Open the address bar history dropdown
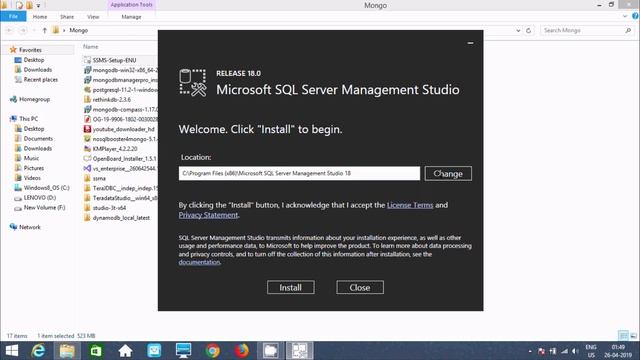 [518, 30]
